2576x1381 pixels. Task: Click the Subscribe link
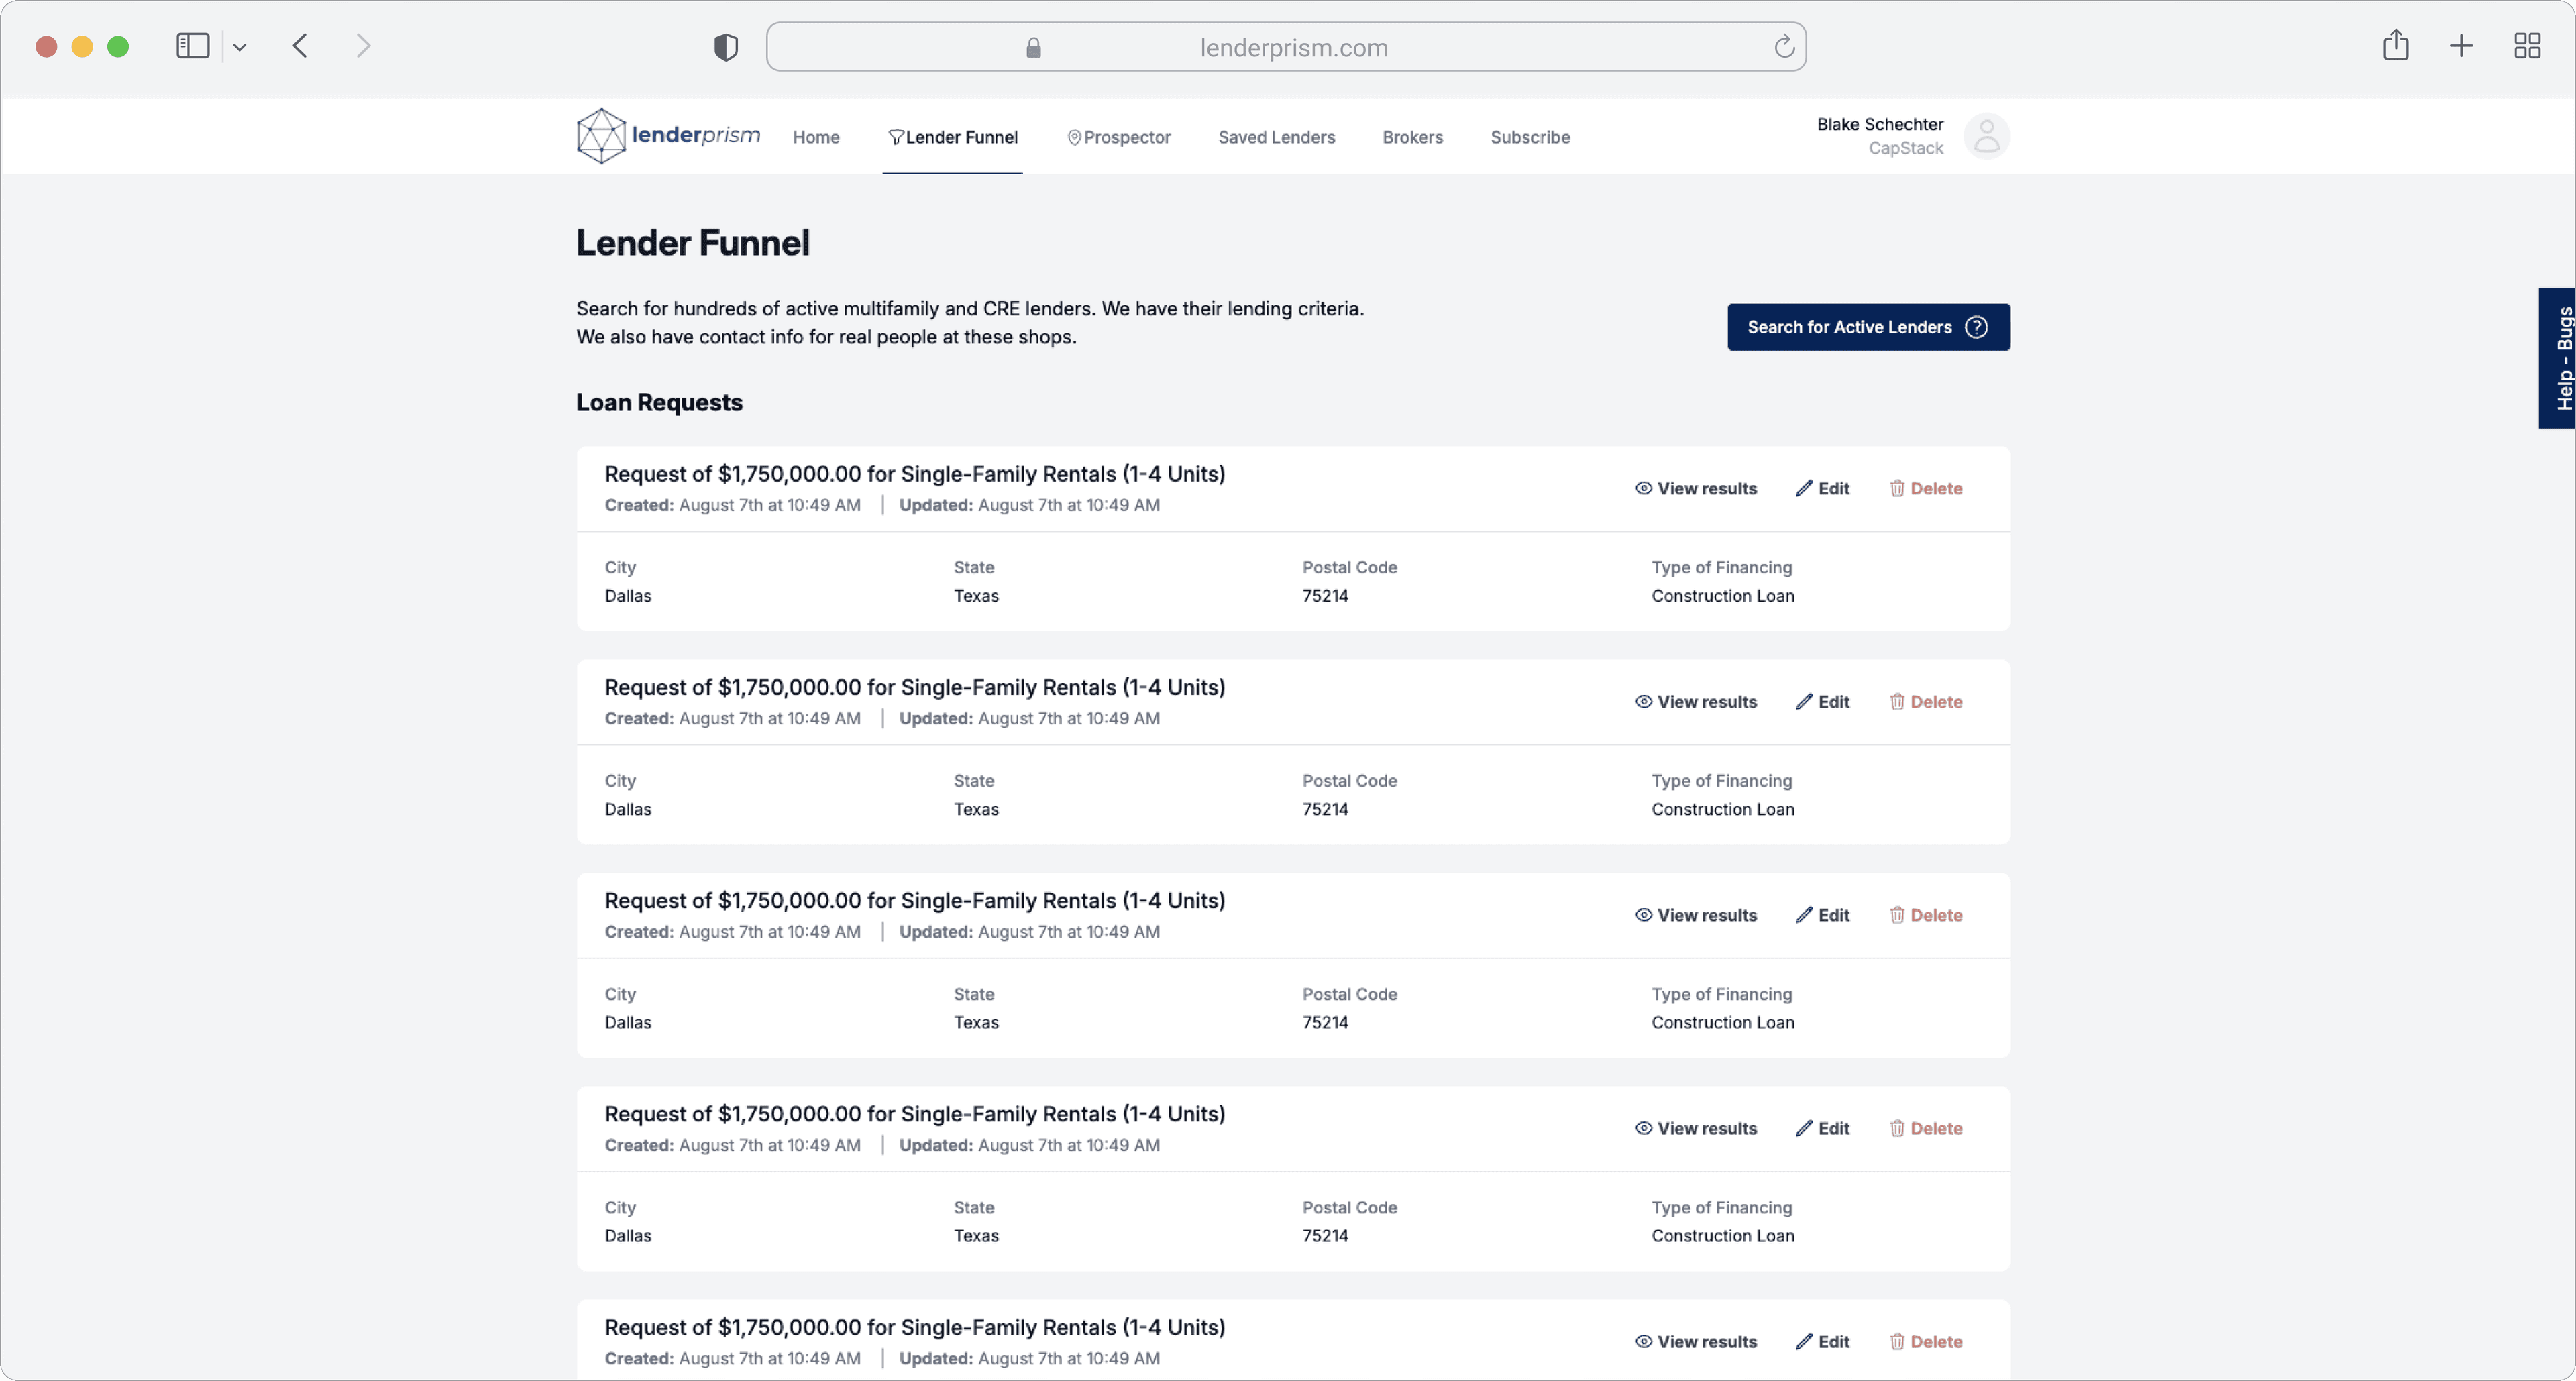click(1530, 137)
